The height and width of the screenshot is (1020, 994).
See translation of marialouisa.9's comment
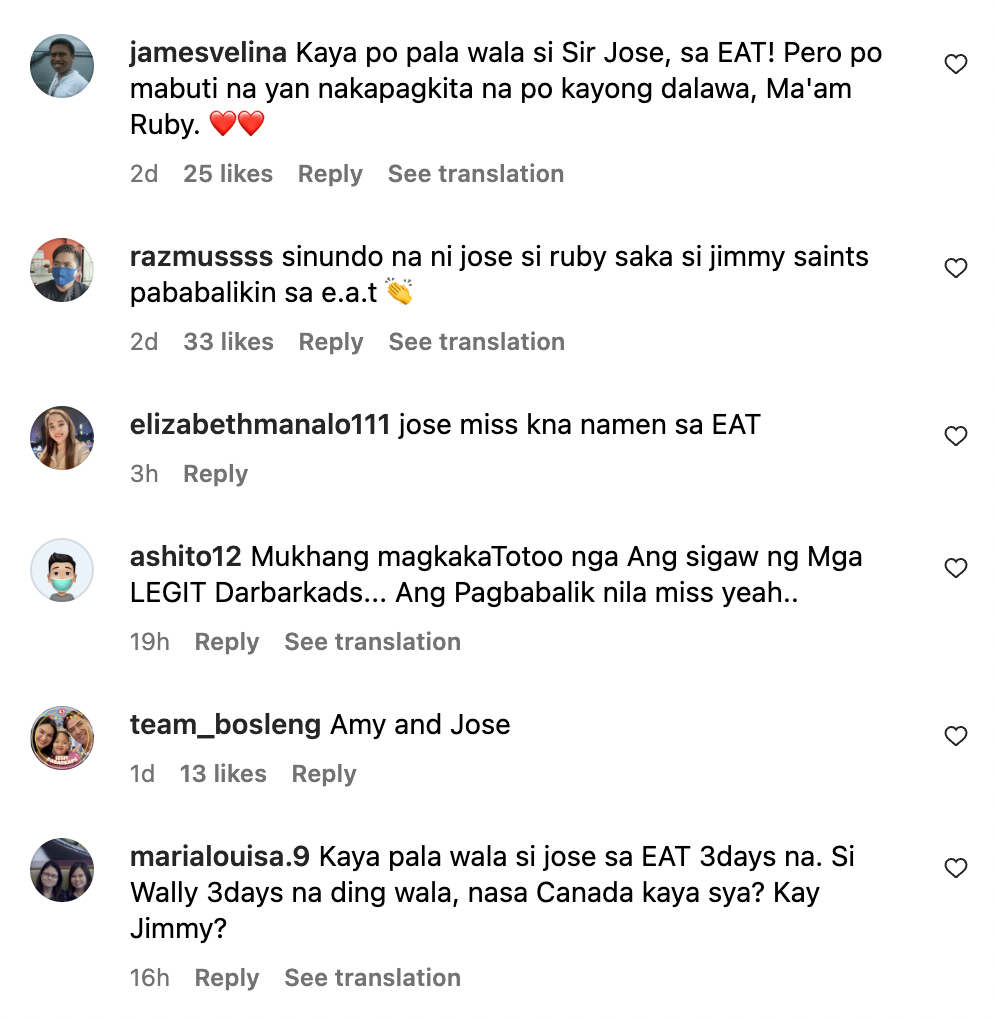click(372, 977)
